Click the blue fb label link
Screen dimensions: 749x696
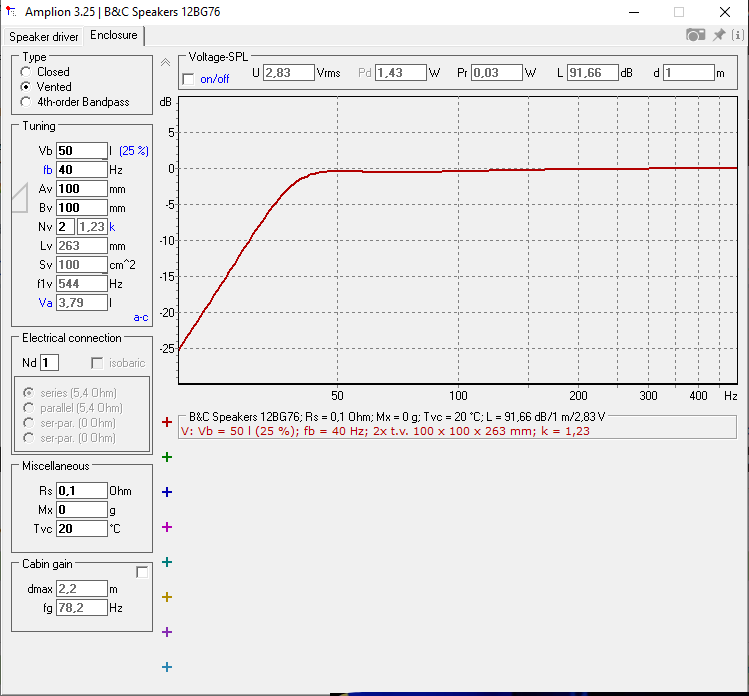coord(47,170)
